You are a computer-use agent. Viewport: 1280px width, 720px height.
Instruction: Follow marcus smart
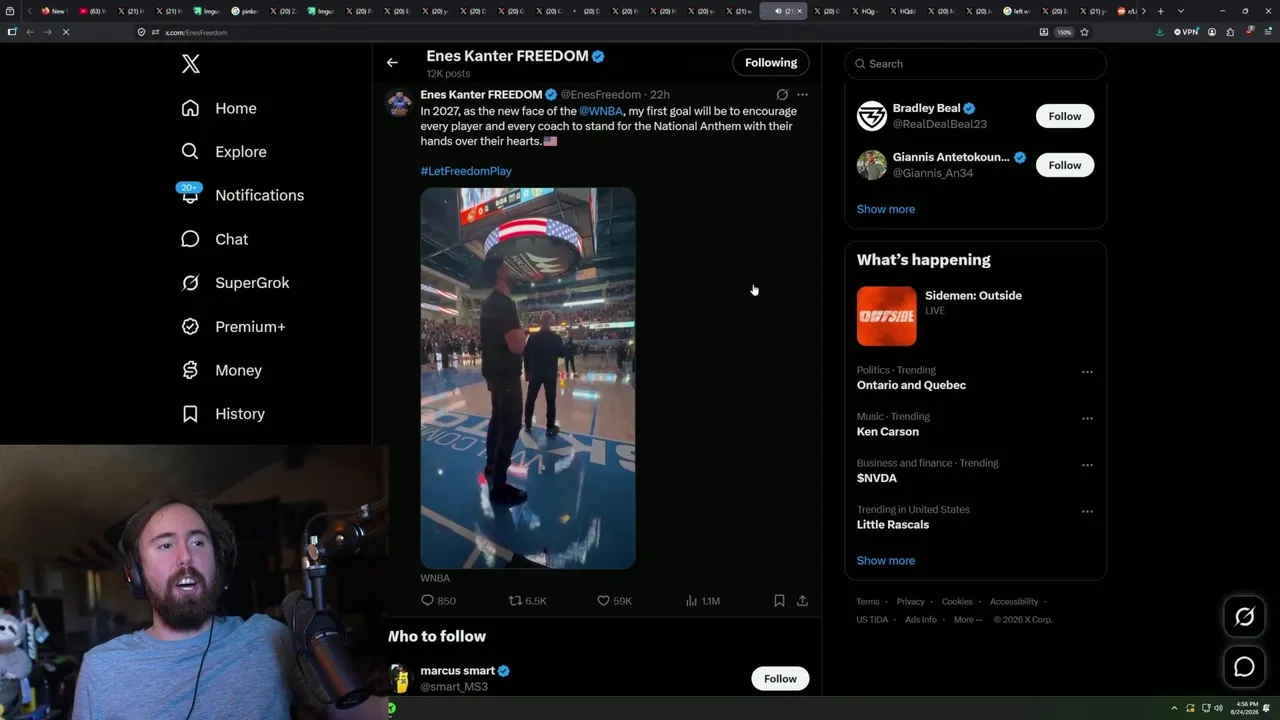click(780, 679)
